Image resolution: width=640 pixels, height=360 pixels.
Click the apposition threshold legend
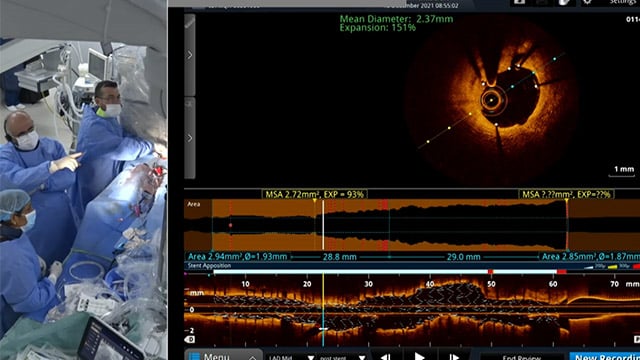[x=611, y=266]
